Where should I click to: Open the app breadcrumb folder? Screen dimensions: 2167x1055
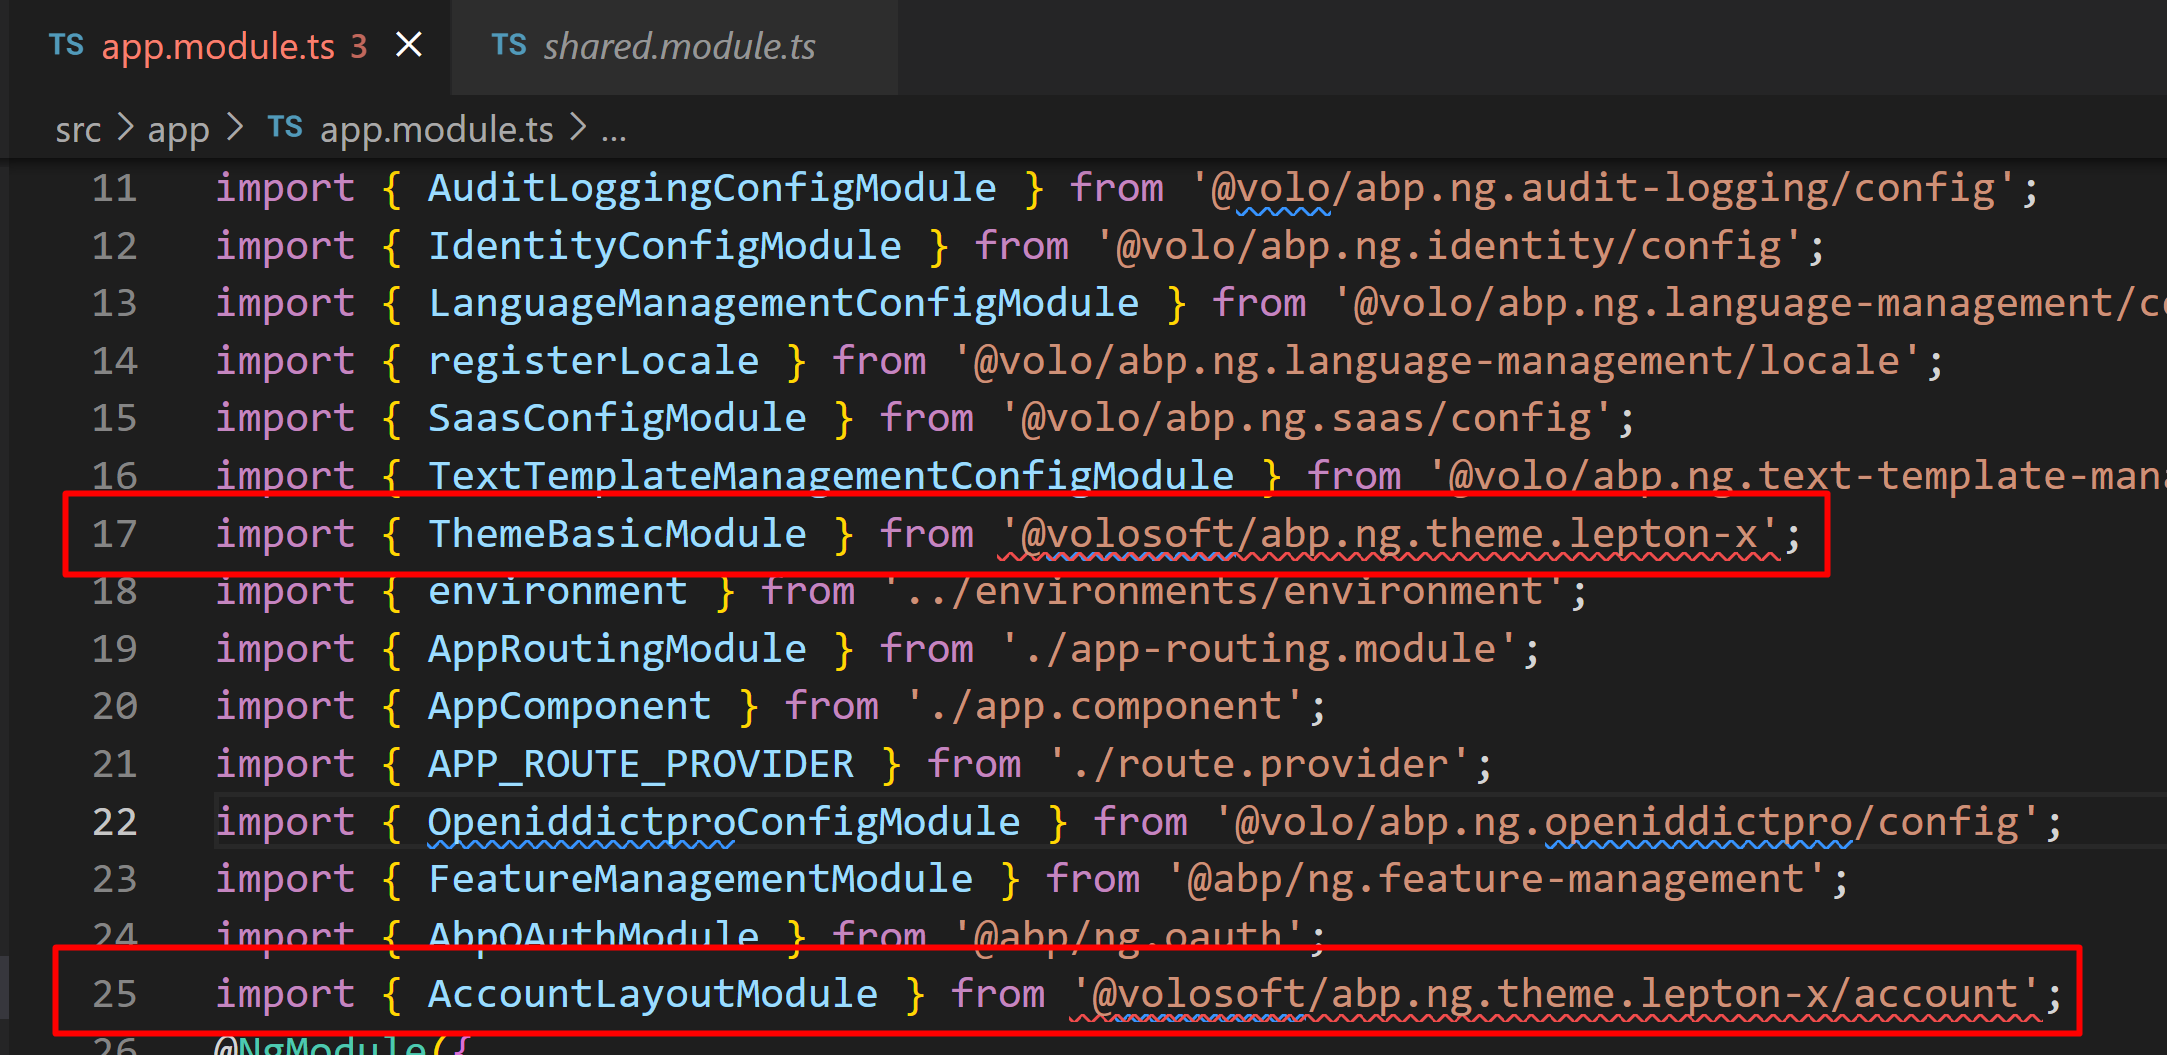pyautogui.click(x=178, y=130)
